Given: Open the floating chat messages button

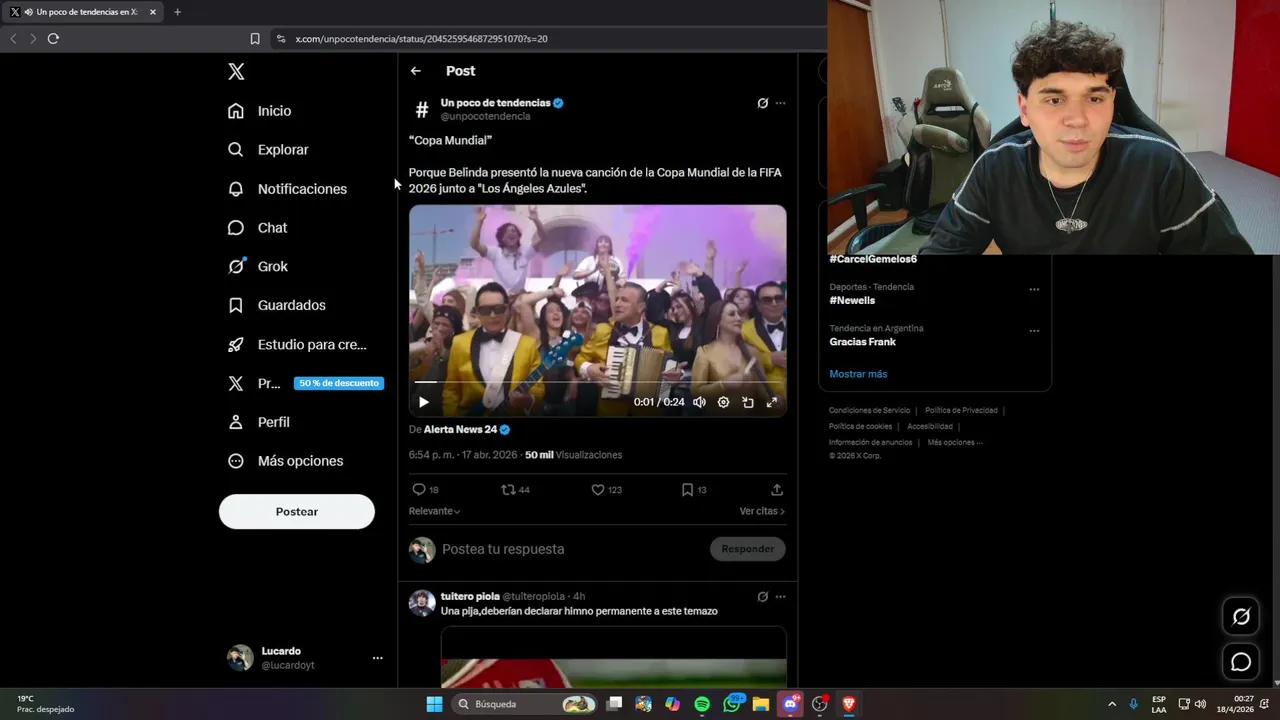Looking at the screenshot, I should 1241,662.
